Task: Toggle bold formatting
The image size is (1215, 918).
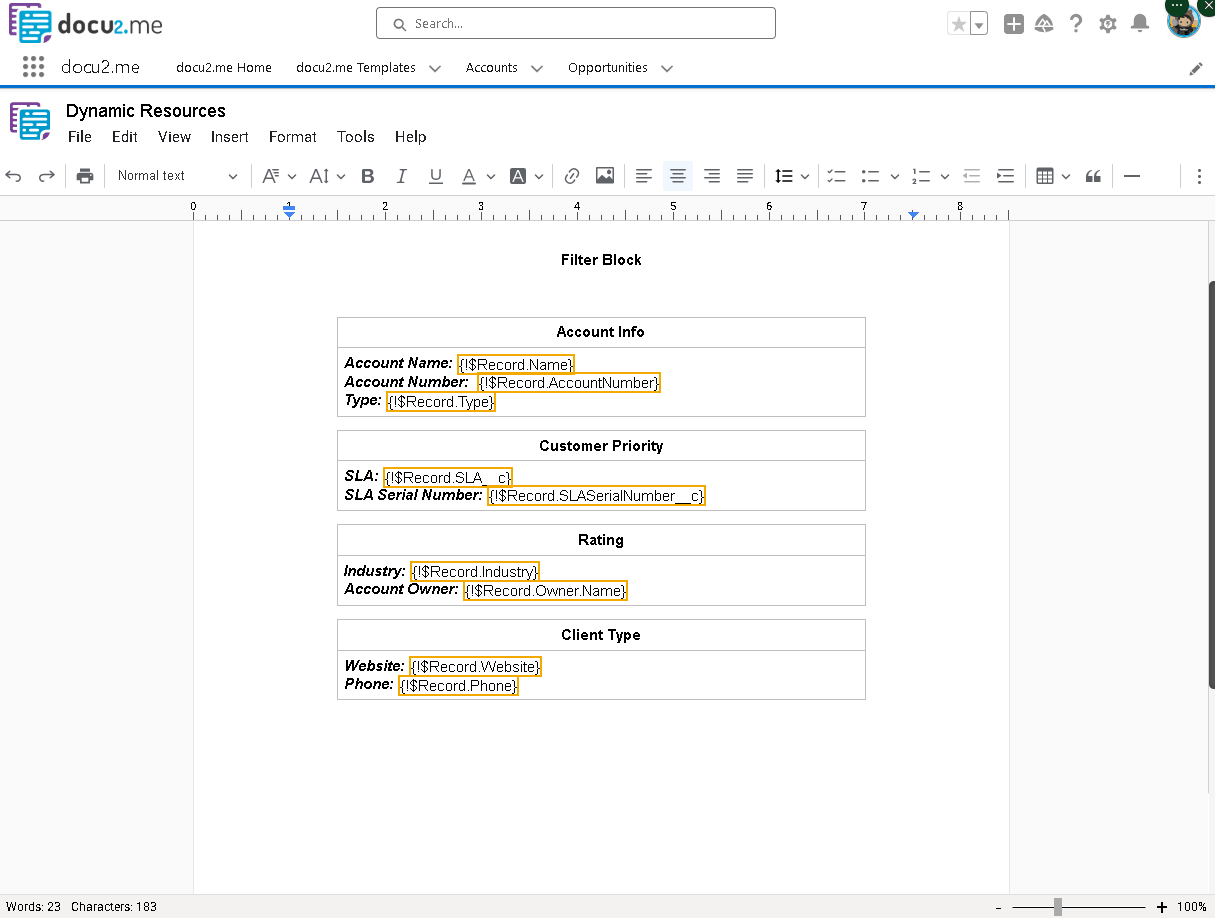Action: point(368,176)
